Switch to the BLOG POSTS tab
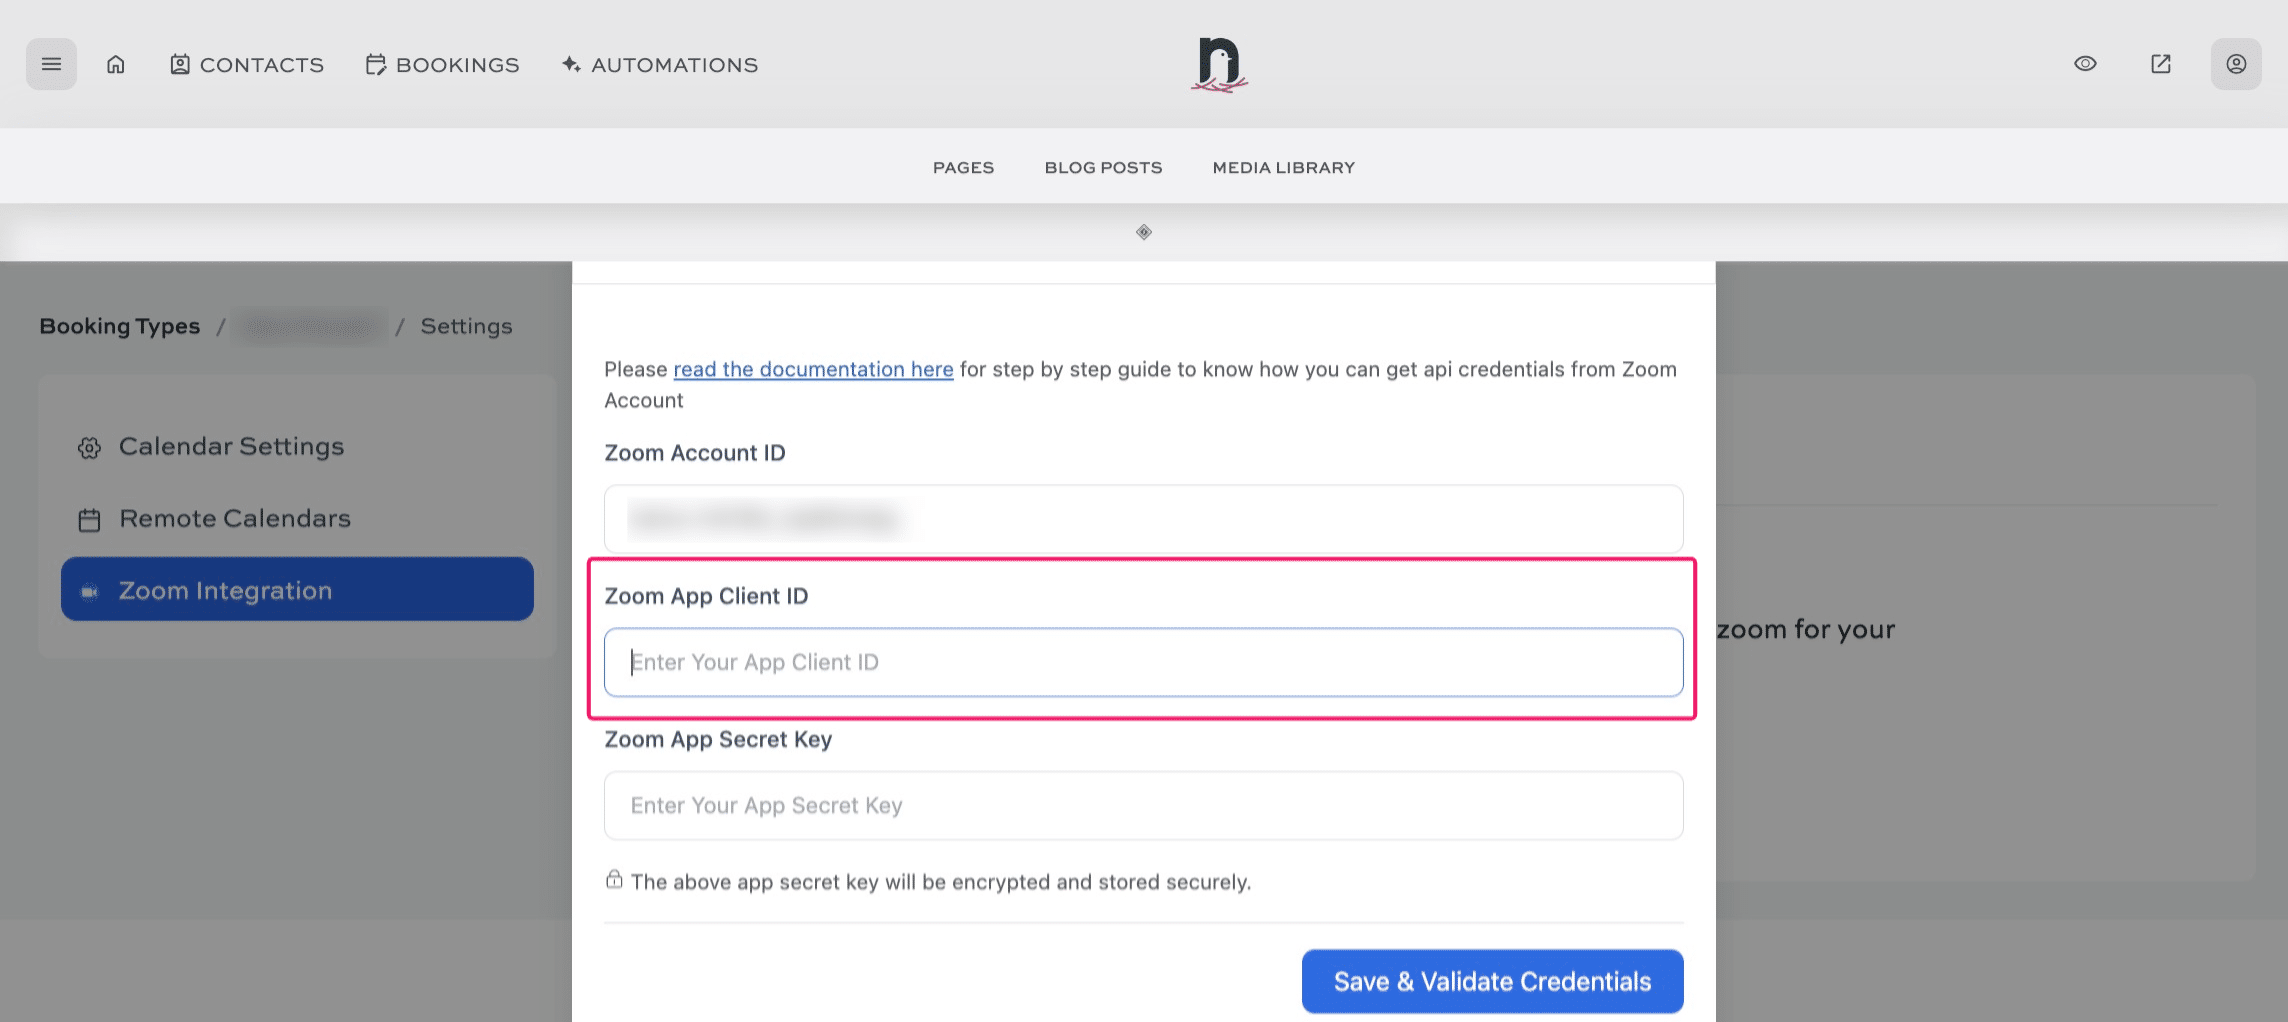 coord(1102,167)
